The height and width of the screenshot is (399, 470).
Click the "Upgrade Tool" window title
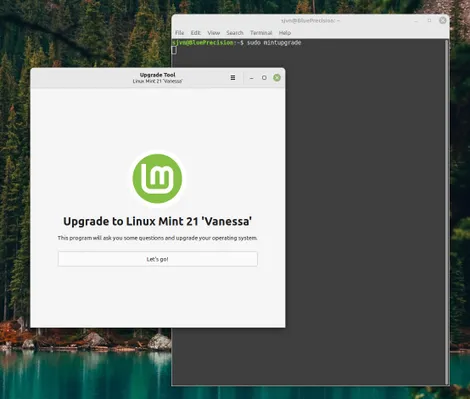coord(157,75)
